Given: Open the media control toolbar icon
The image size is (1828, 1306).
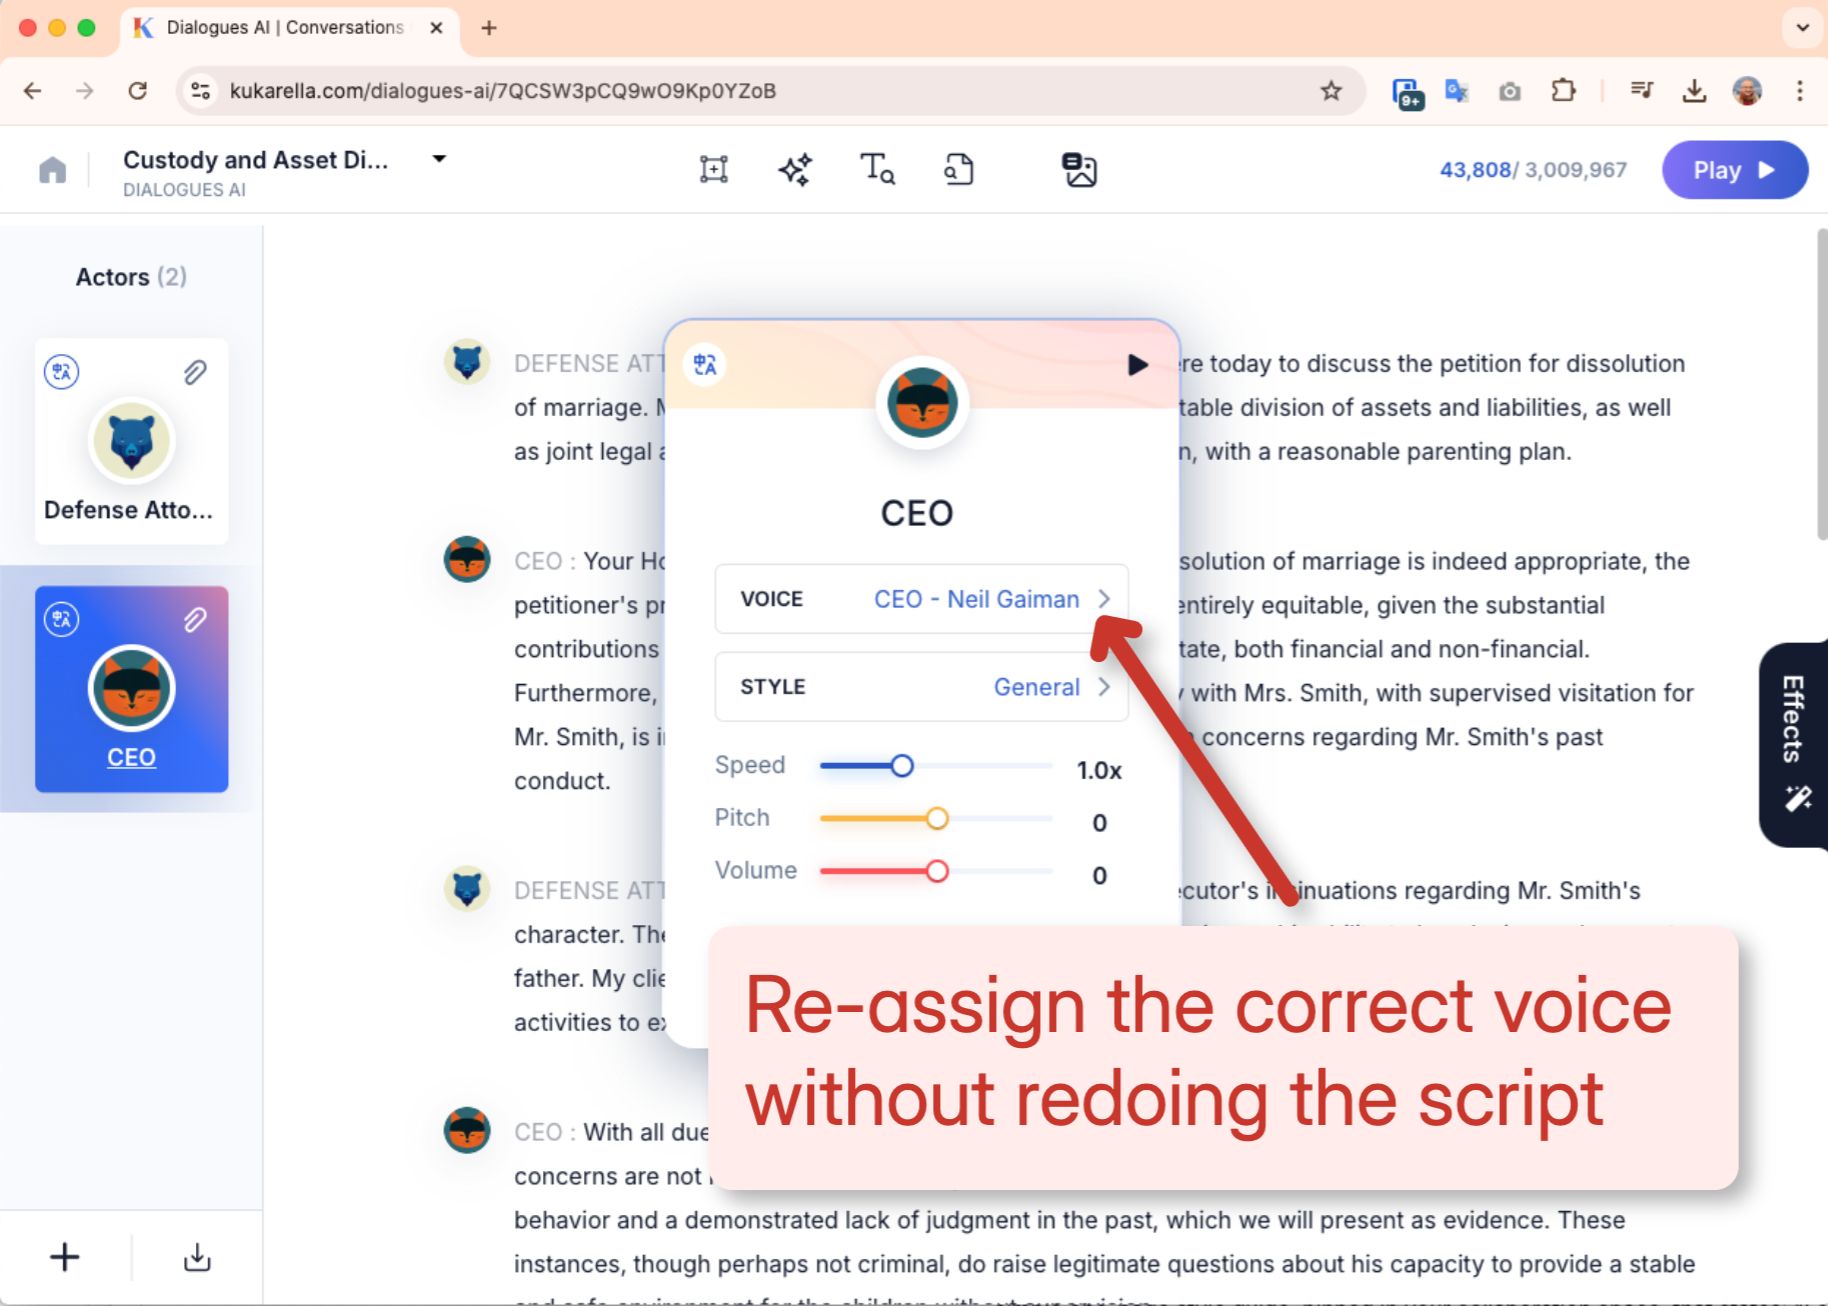Looking at the screenshot, I should (1641, 91).
